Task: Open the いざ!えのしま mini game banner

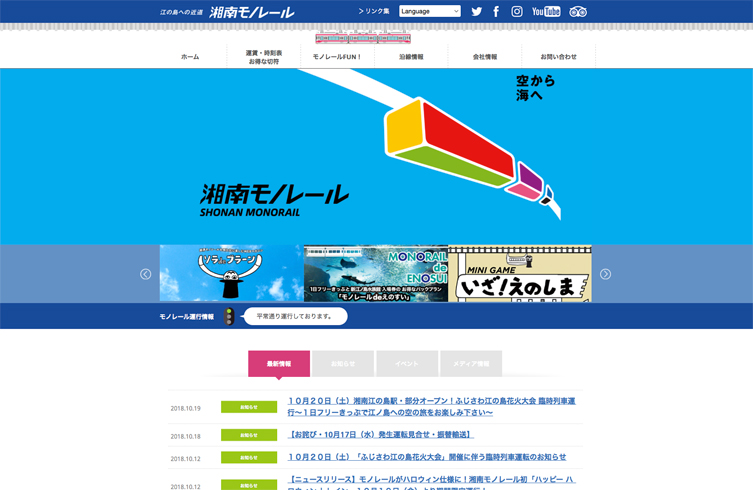Action: click(520, 274)
